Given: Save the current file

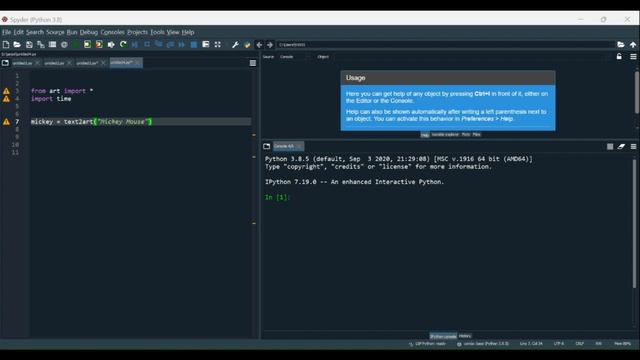Looking at the screenshot, I should pos(29,44).
